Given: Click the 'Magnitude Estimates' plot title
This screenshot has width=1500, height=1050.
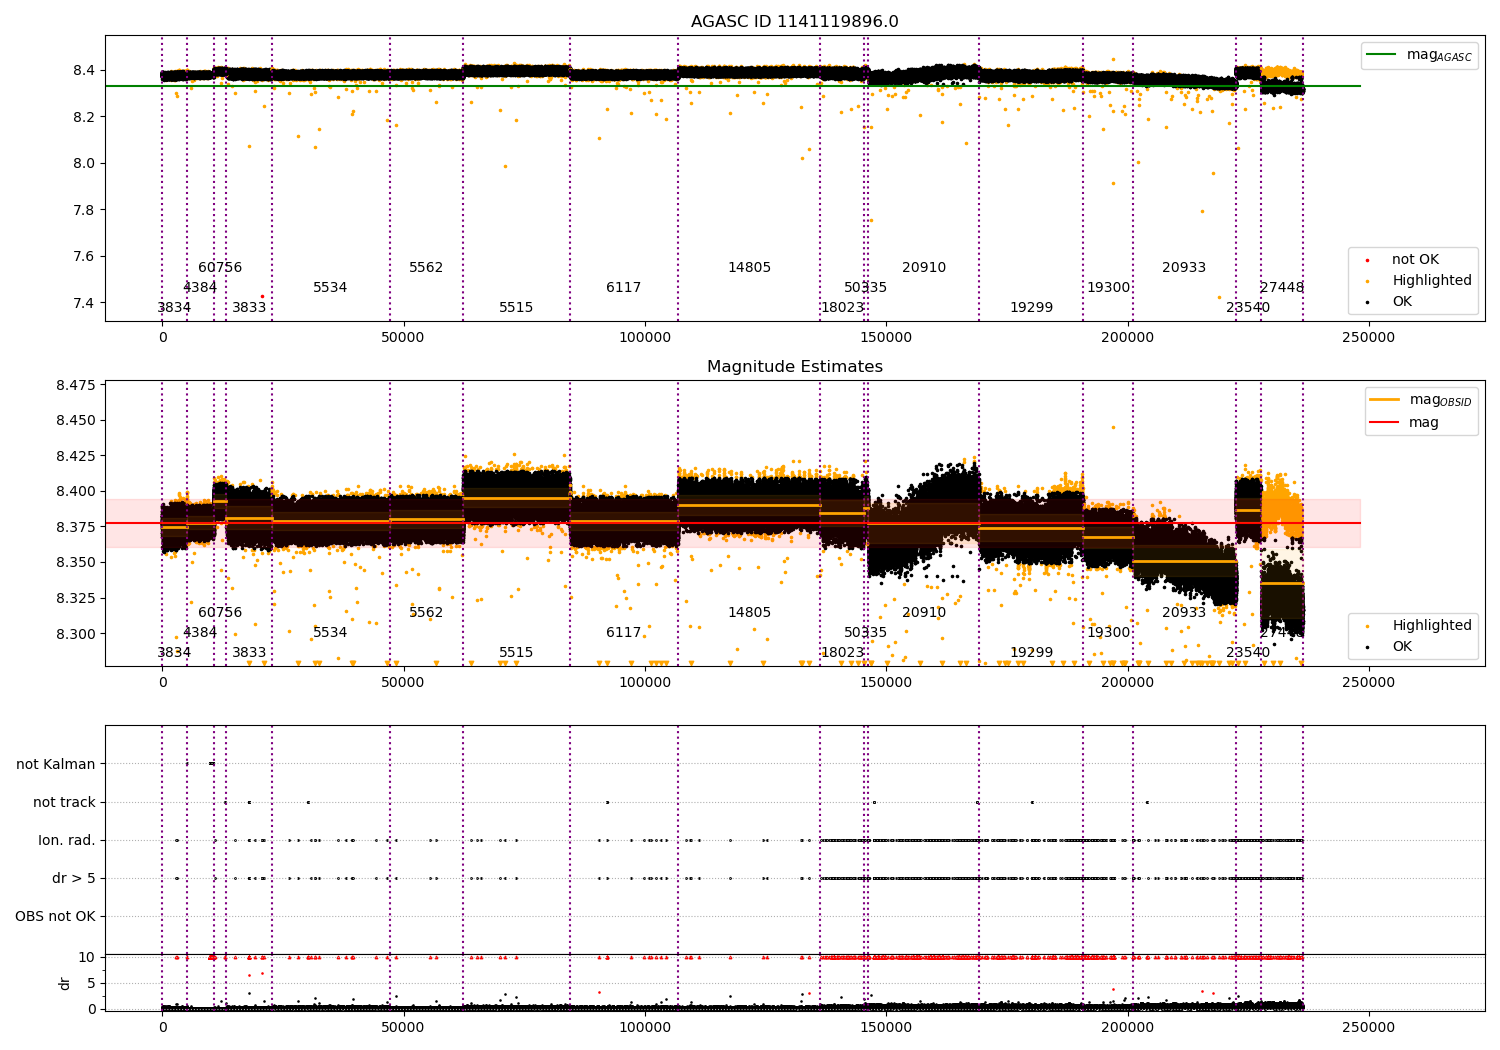Looking at the screenshot, I should 795,367.
